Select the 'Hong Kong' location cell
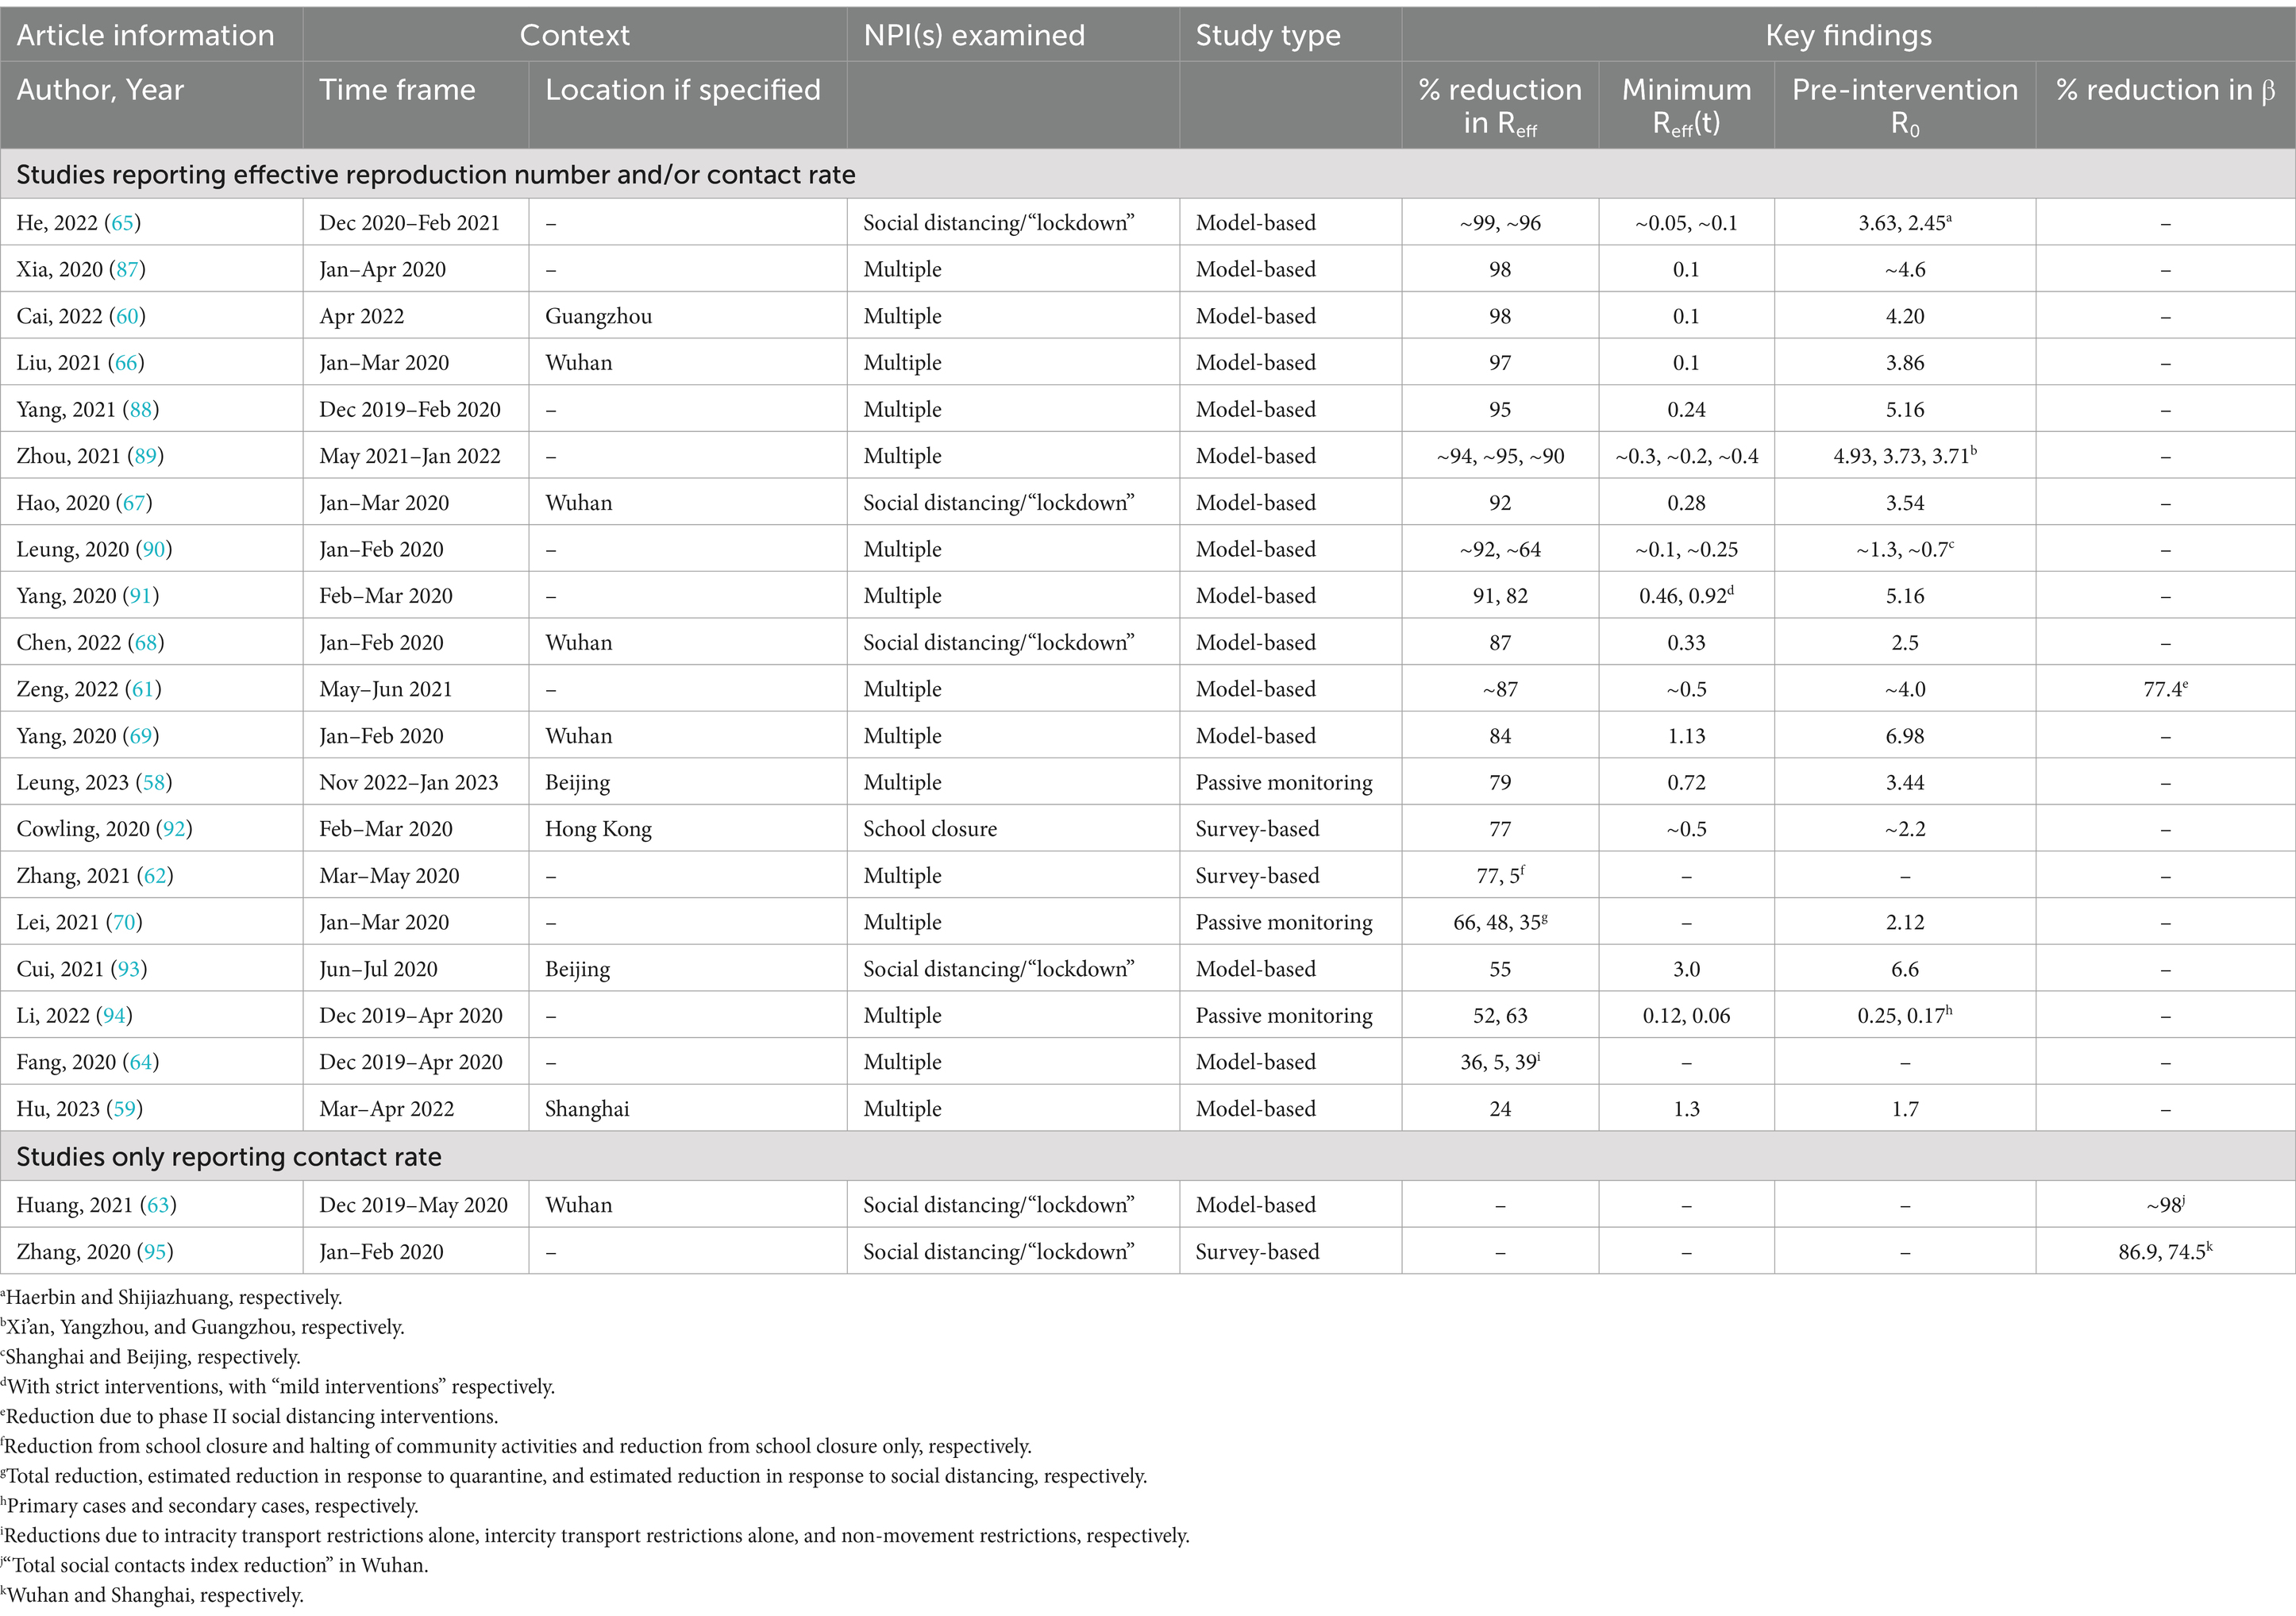The width and height of the screenshot is (2296, 1616). coord(598,830)
